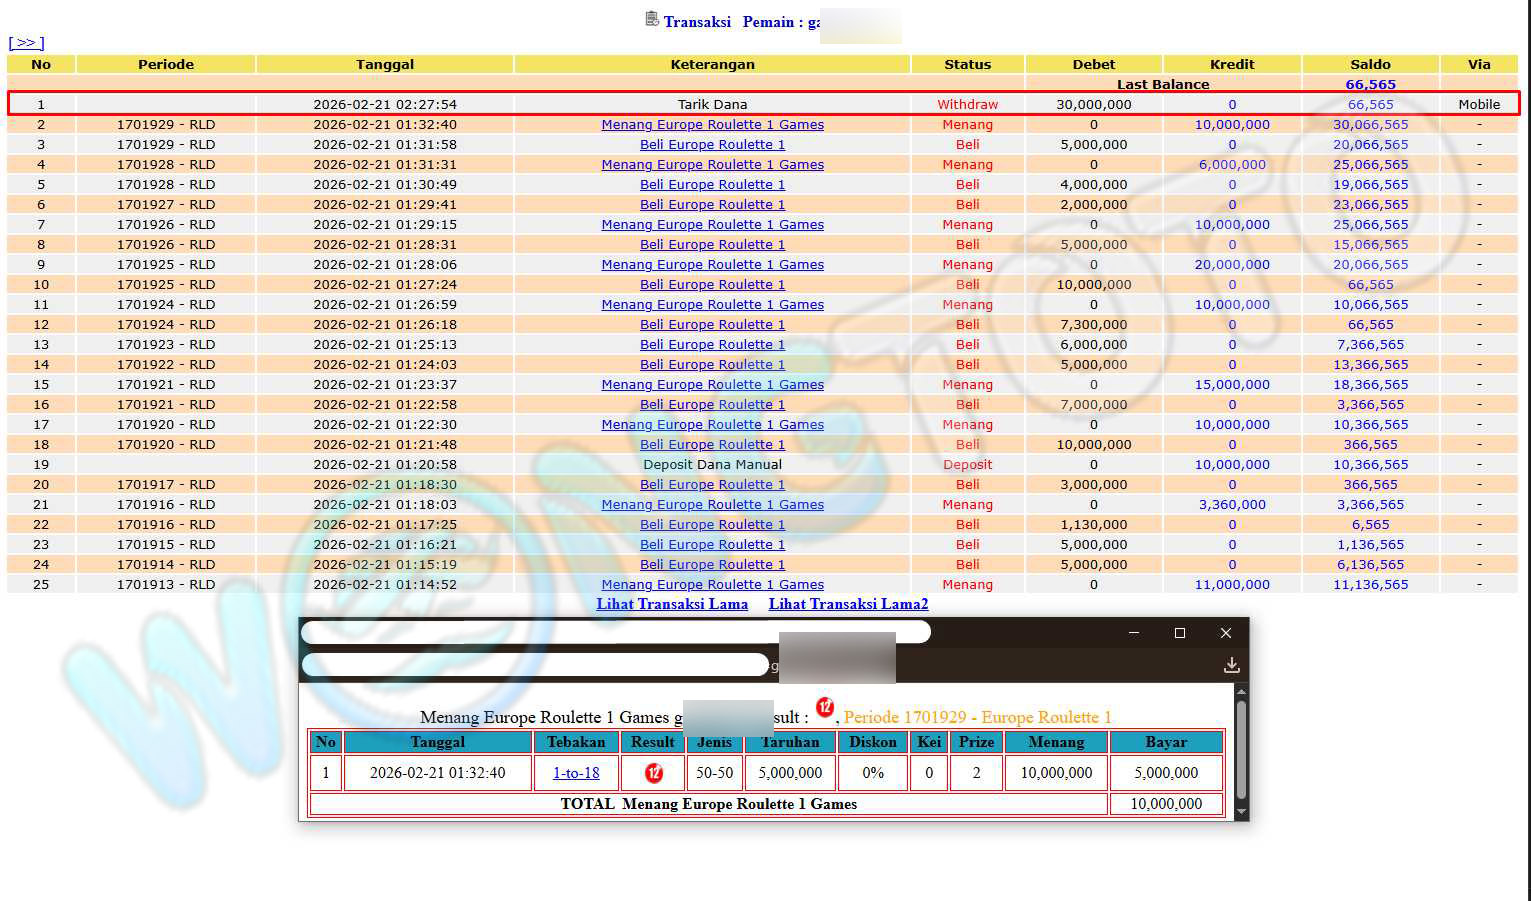Image resolution: width=1531 pixels, height=901 pixels.
Task: Click popup scrollbar up arrow
Action: click(1241, 692)
